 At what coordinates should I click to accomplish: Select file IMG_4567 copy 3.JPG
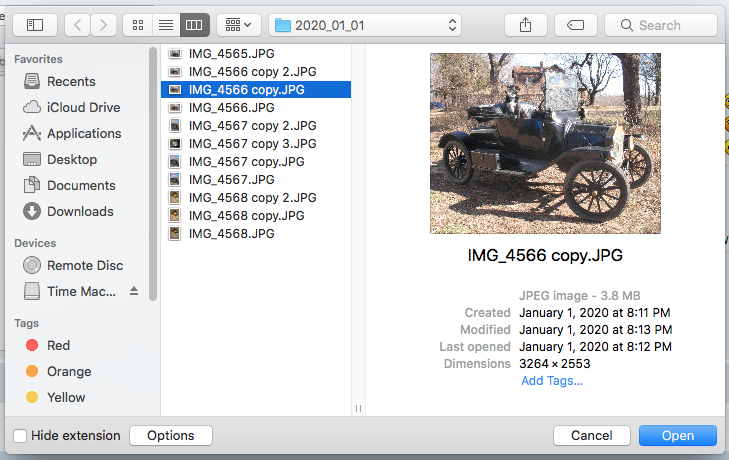pyautogui.click(x=252, y=143)
